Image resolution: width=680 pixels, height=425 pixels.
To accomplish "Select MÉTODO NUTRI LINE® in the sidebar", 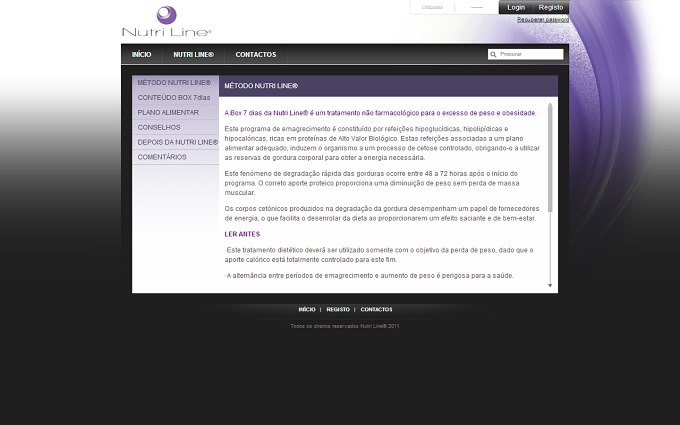I will point(175,82).
